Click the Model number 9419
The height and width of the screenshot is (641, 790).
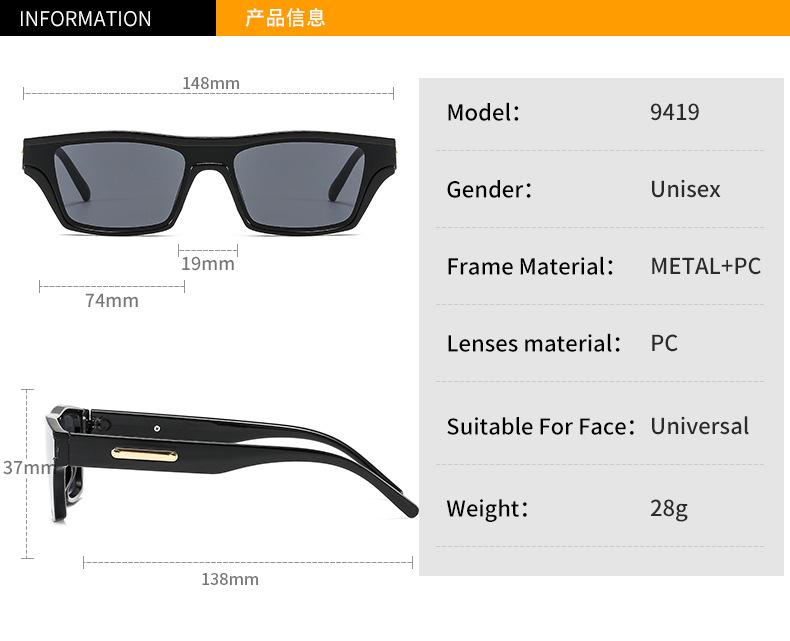[675, 112]
